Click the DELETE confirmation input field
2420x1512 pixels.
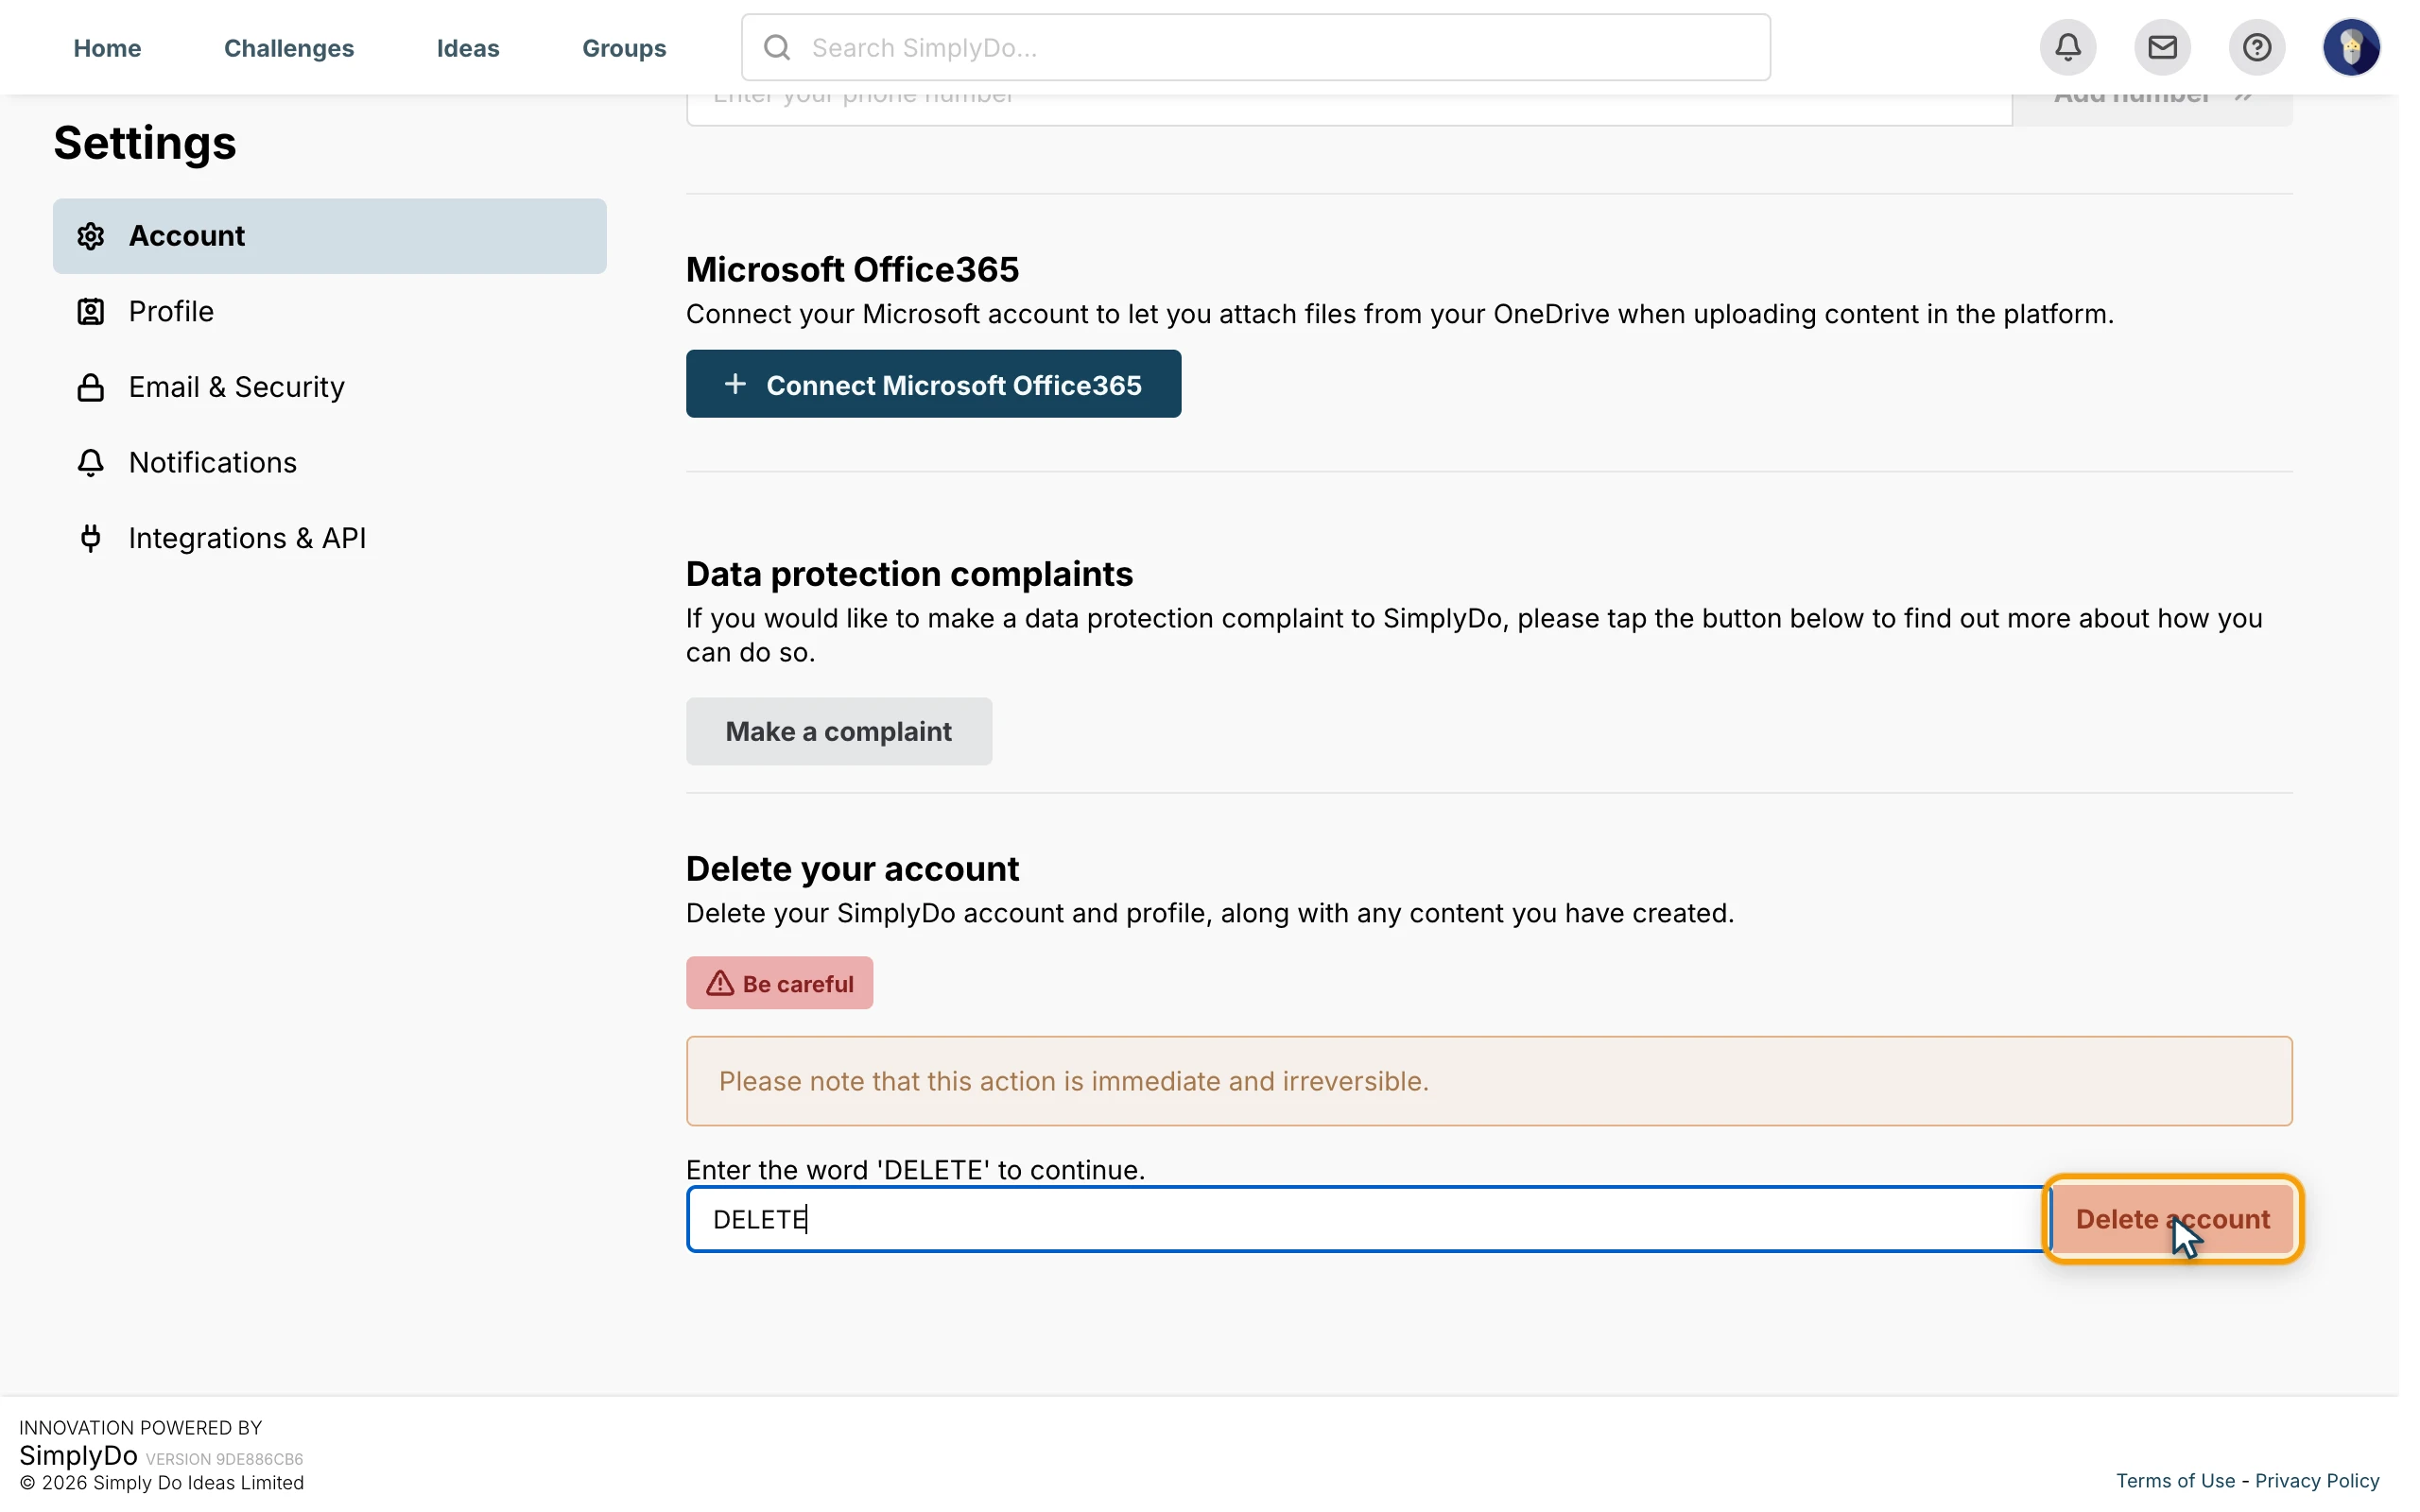1368,1219
